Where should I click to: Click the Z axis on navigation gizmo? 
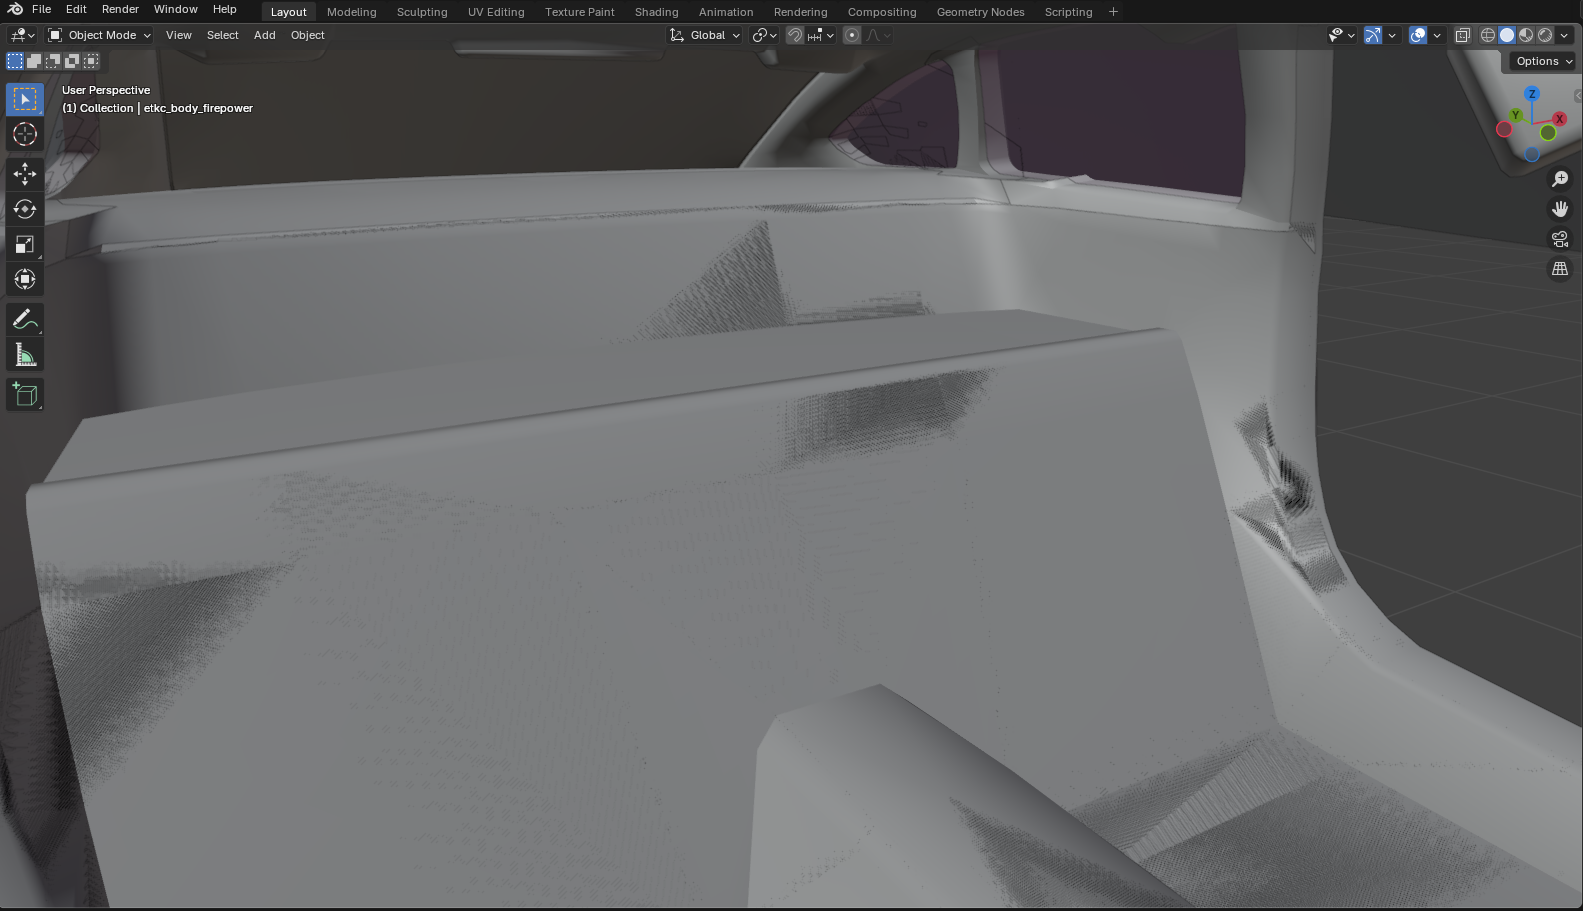click(1532, 94)
